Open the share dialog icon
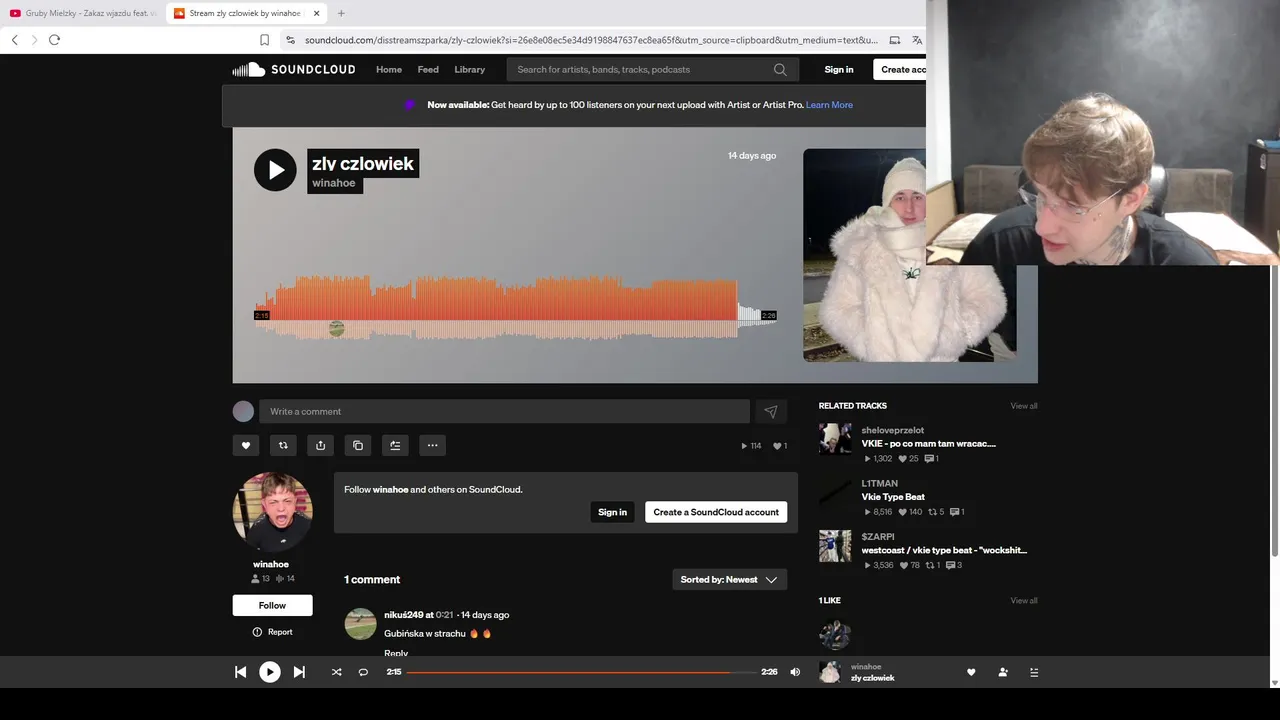The width and height of the screenshot is (1280, 720). [320, 445]
